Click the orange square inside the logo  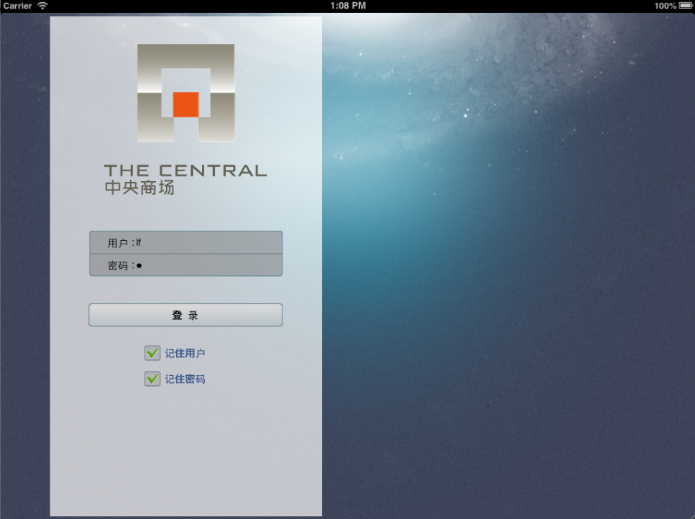tap(186, 104)
